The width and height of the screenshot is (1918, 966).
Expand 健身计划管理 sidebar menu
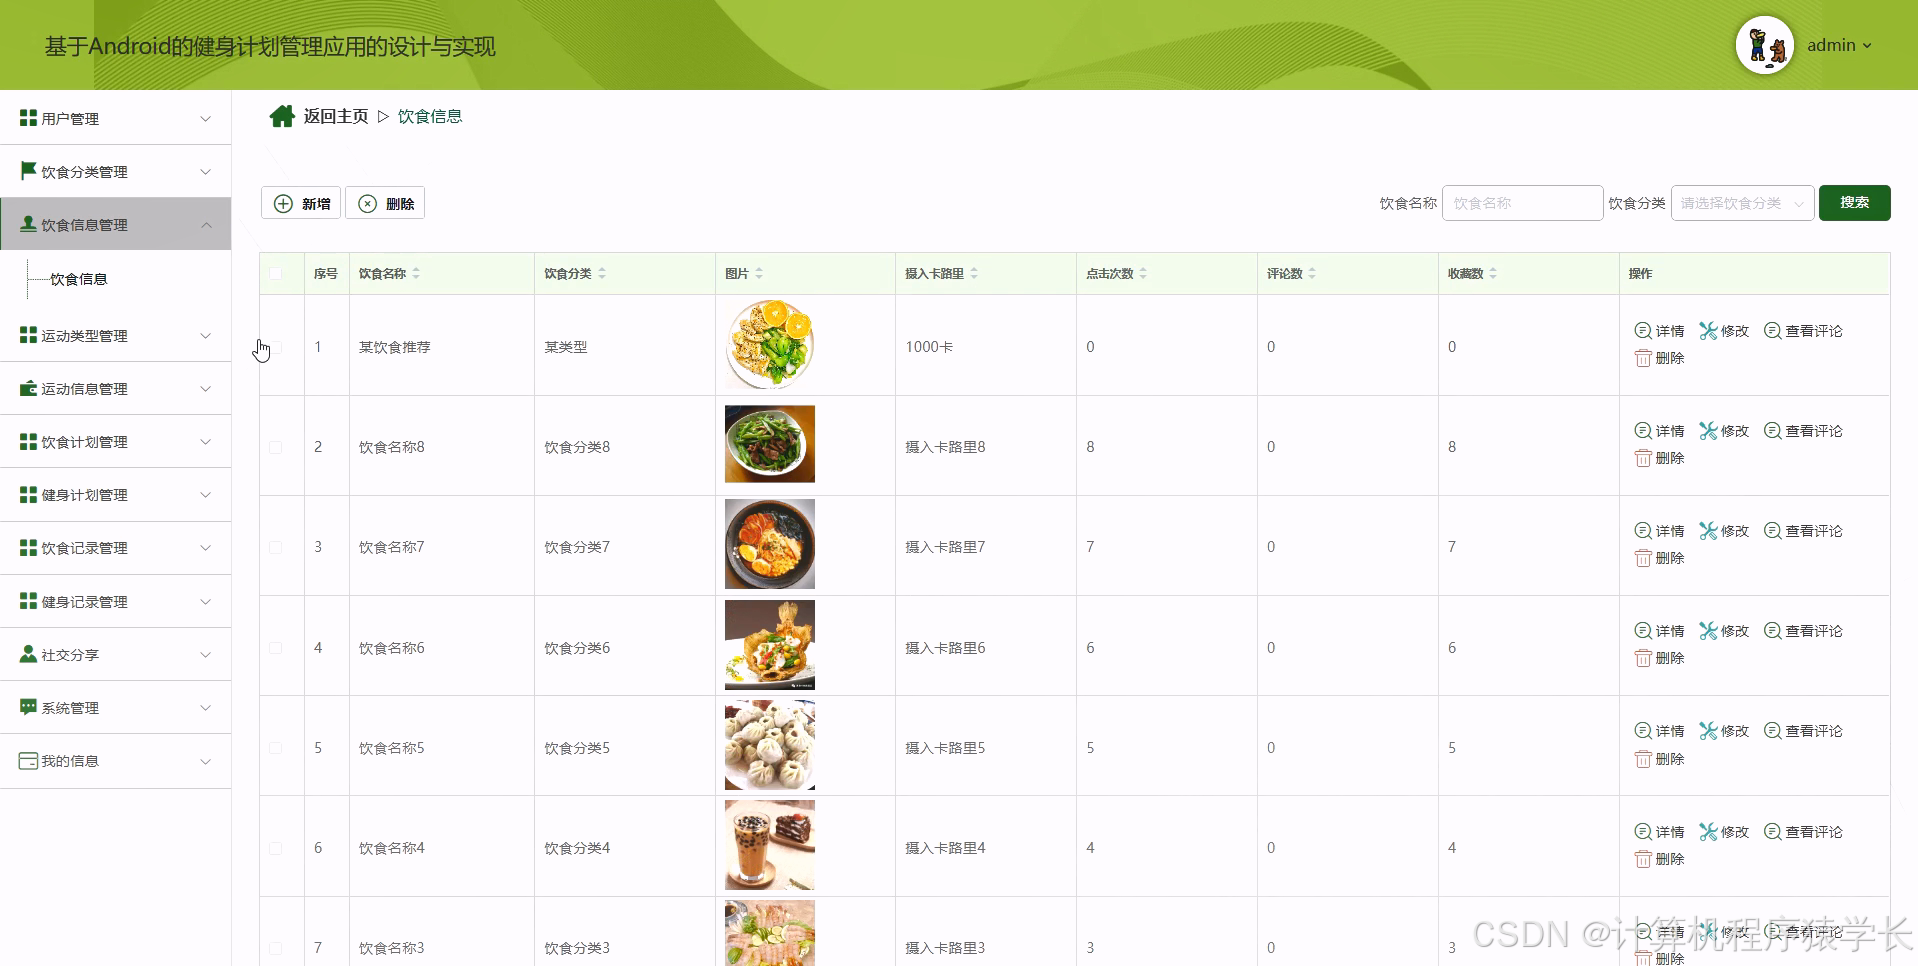pos(115,495)
